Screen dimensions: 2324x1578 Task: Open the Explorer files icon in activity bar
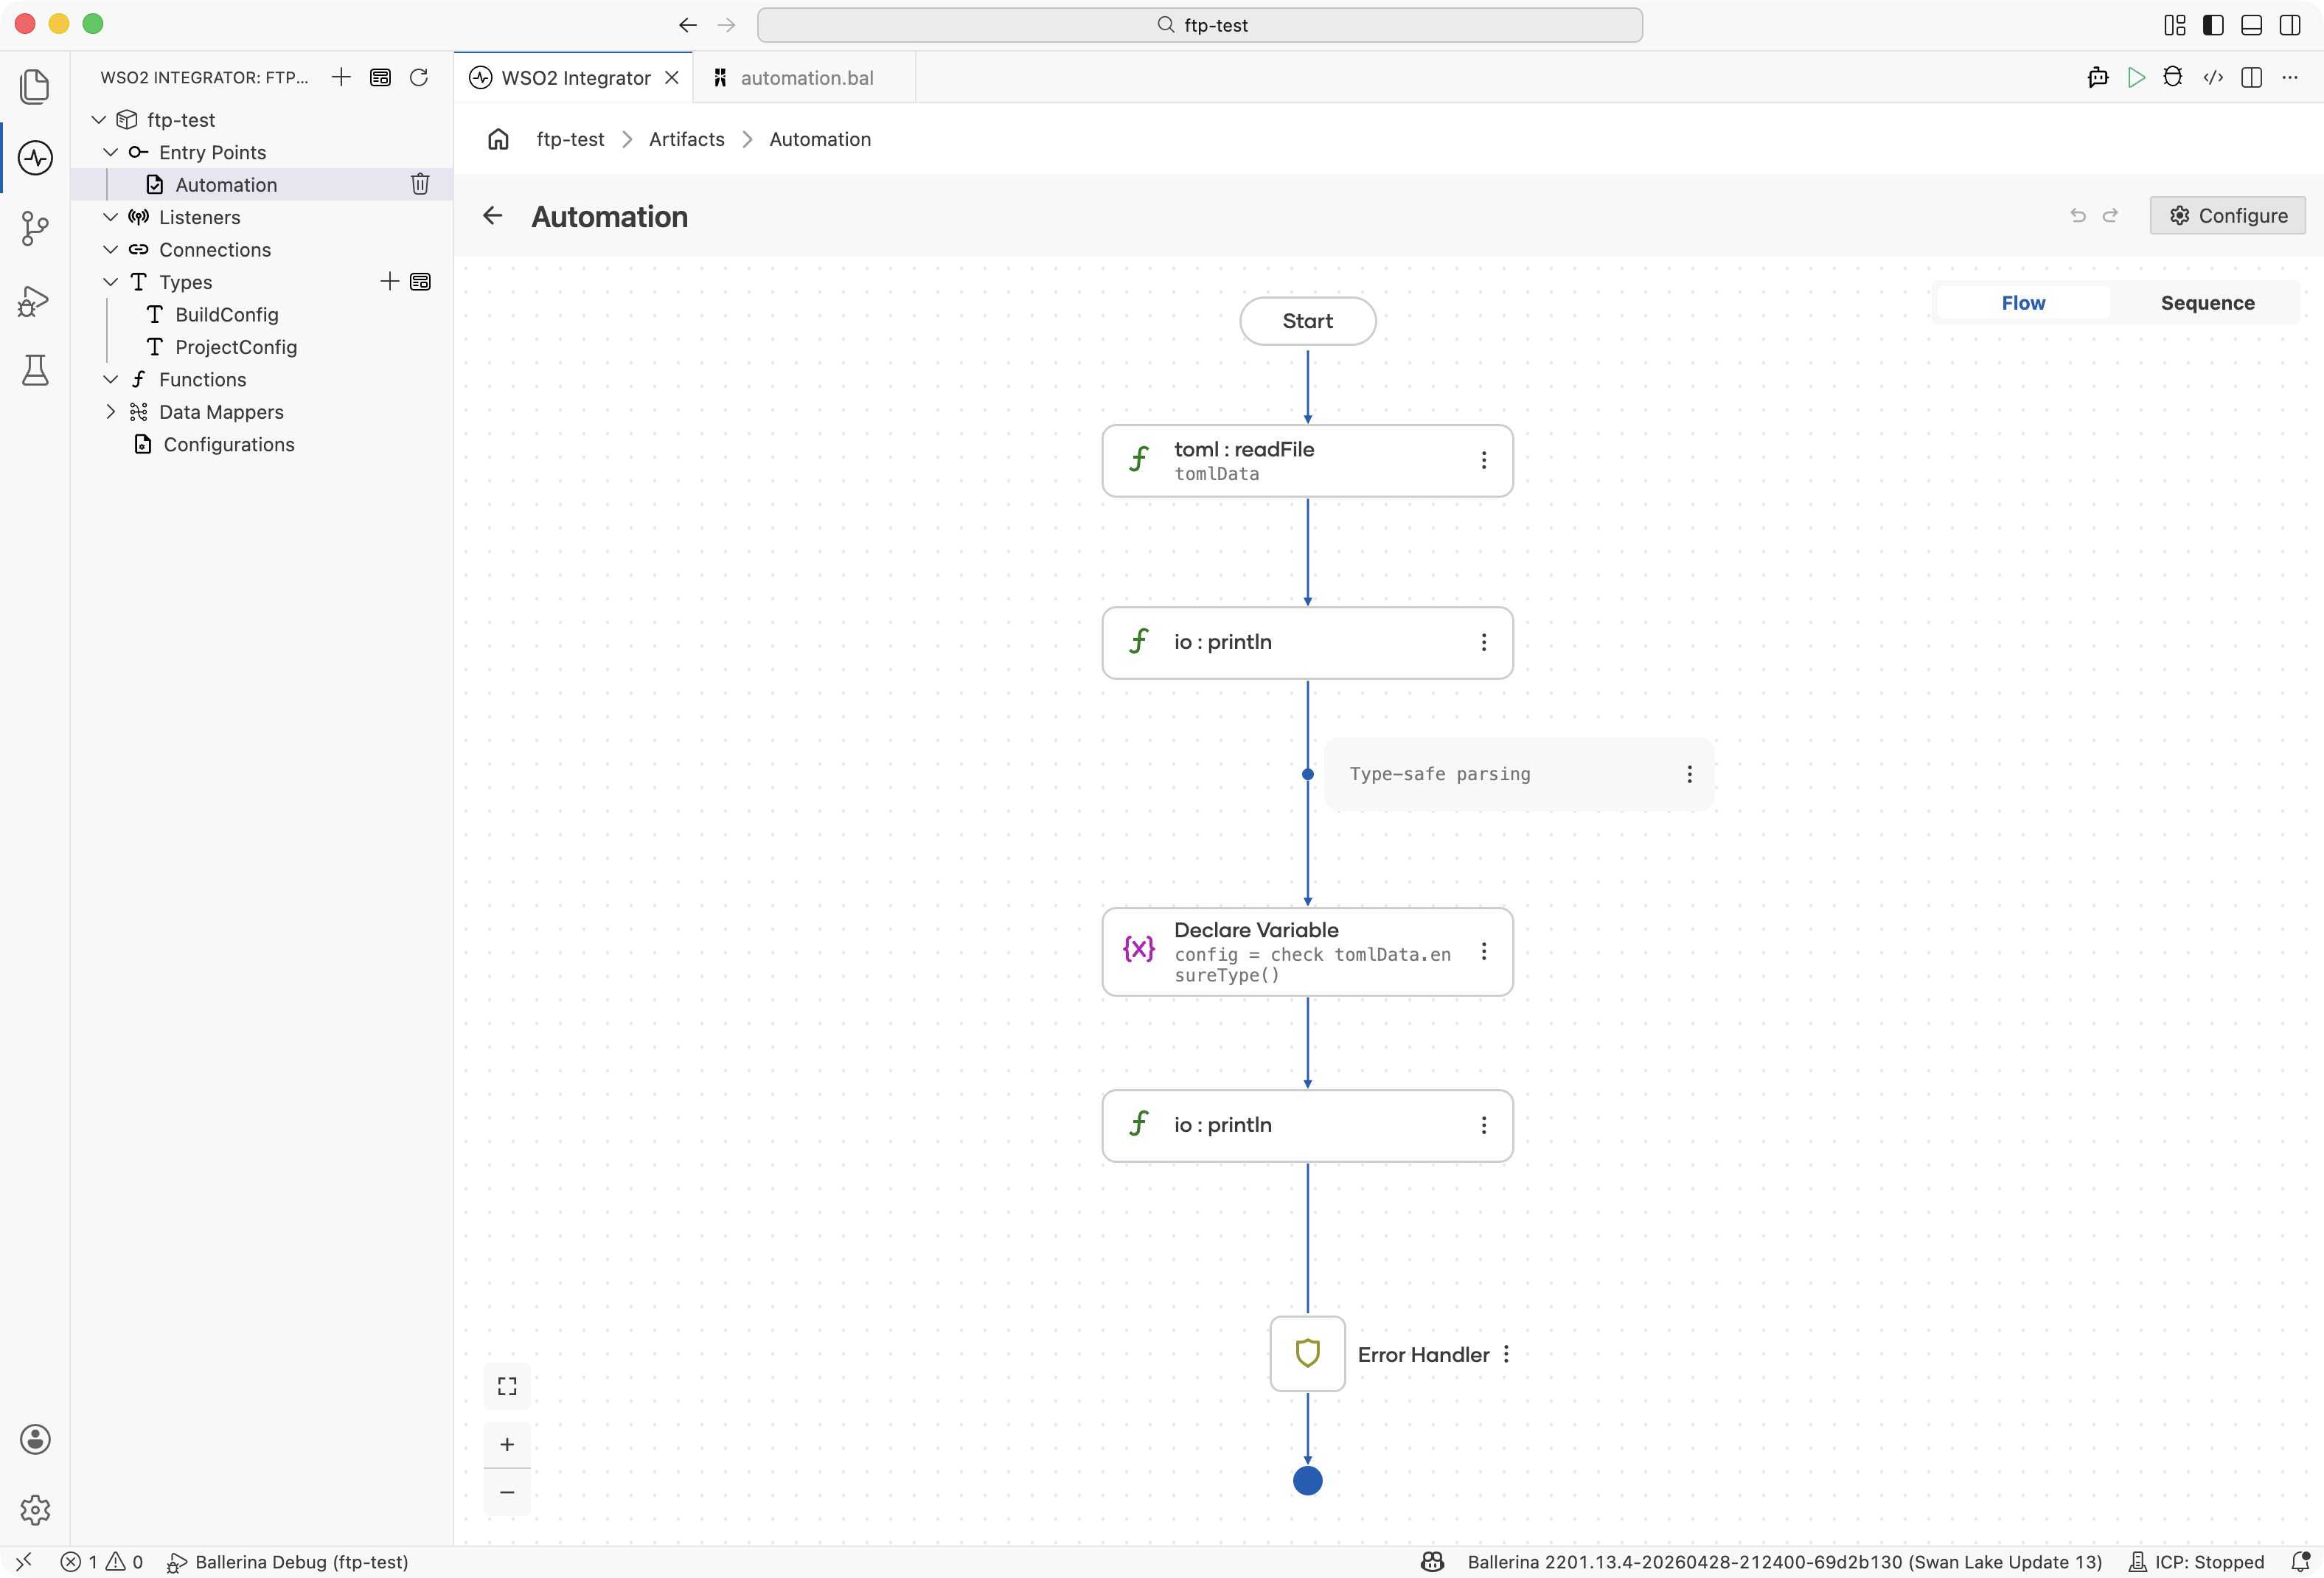click(x=35, y=86)
